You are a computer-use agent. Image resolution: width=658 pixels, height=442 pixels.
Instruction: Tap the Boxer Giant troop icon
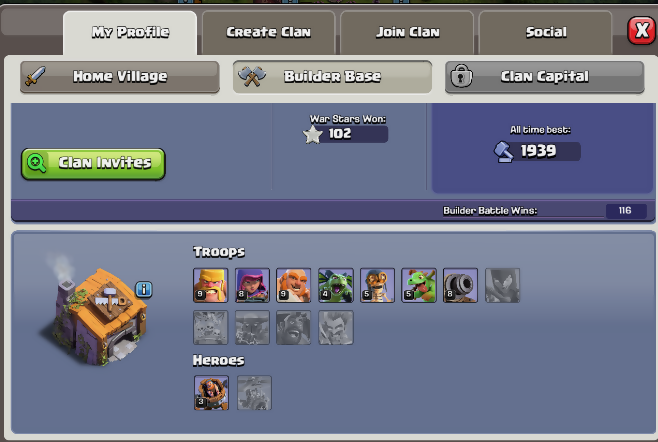[x=294, y=285]
